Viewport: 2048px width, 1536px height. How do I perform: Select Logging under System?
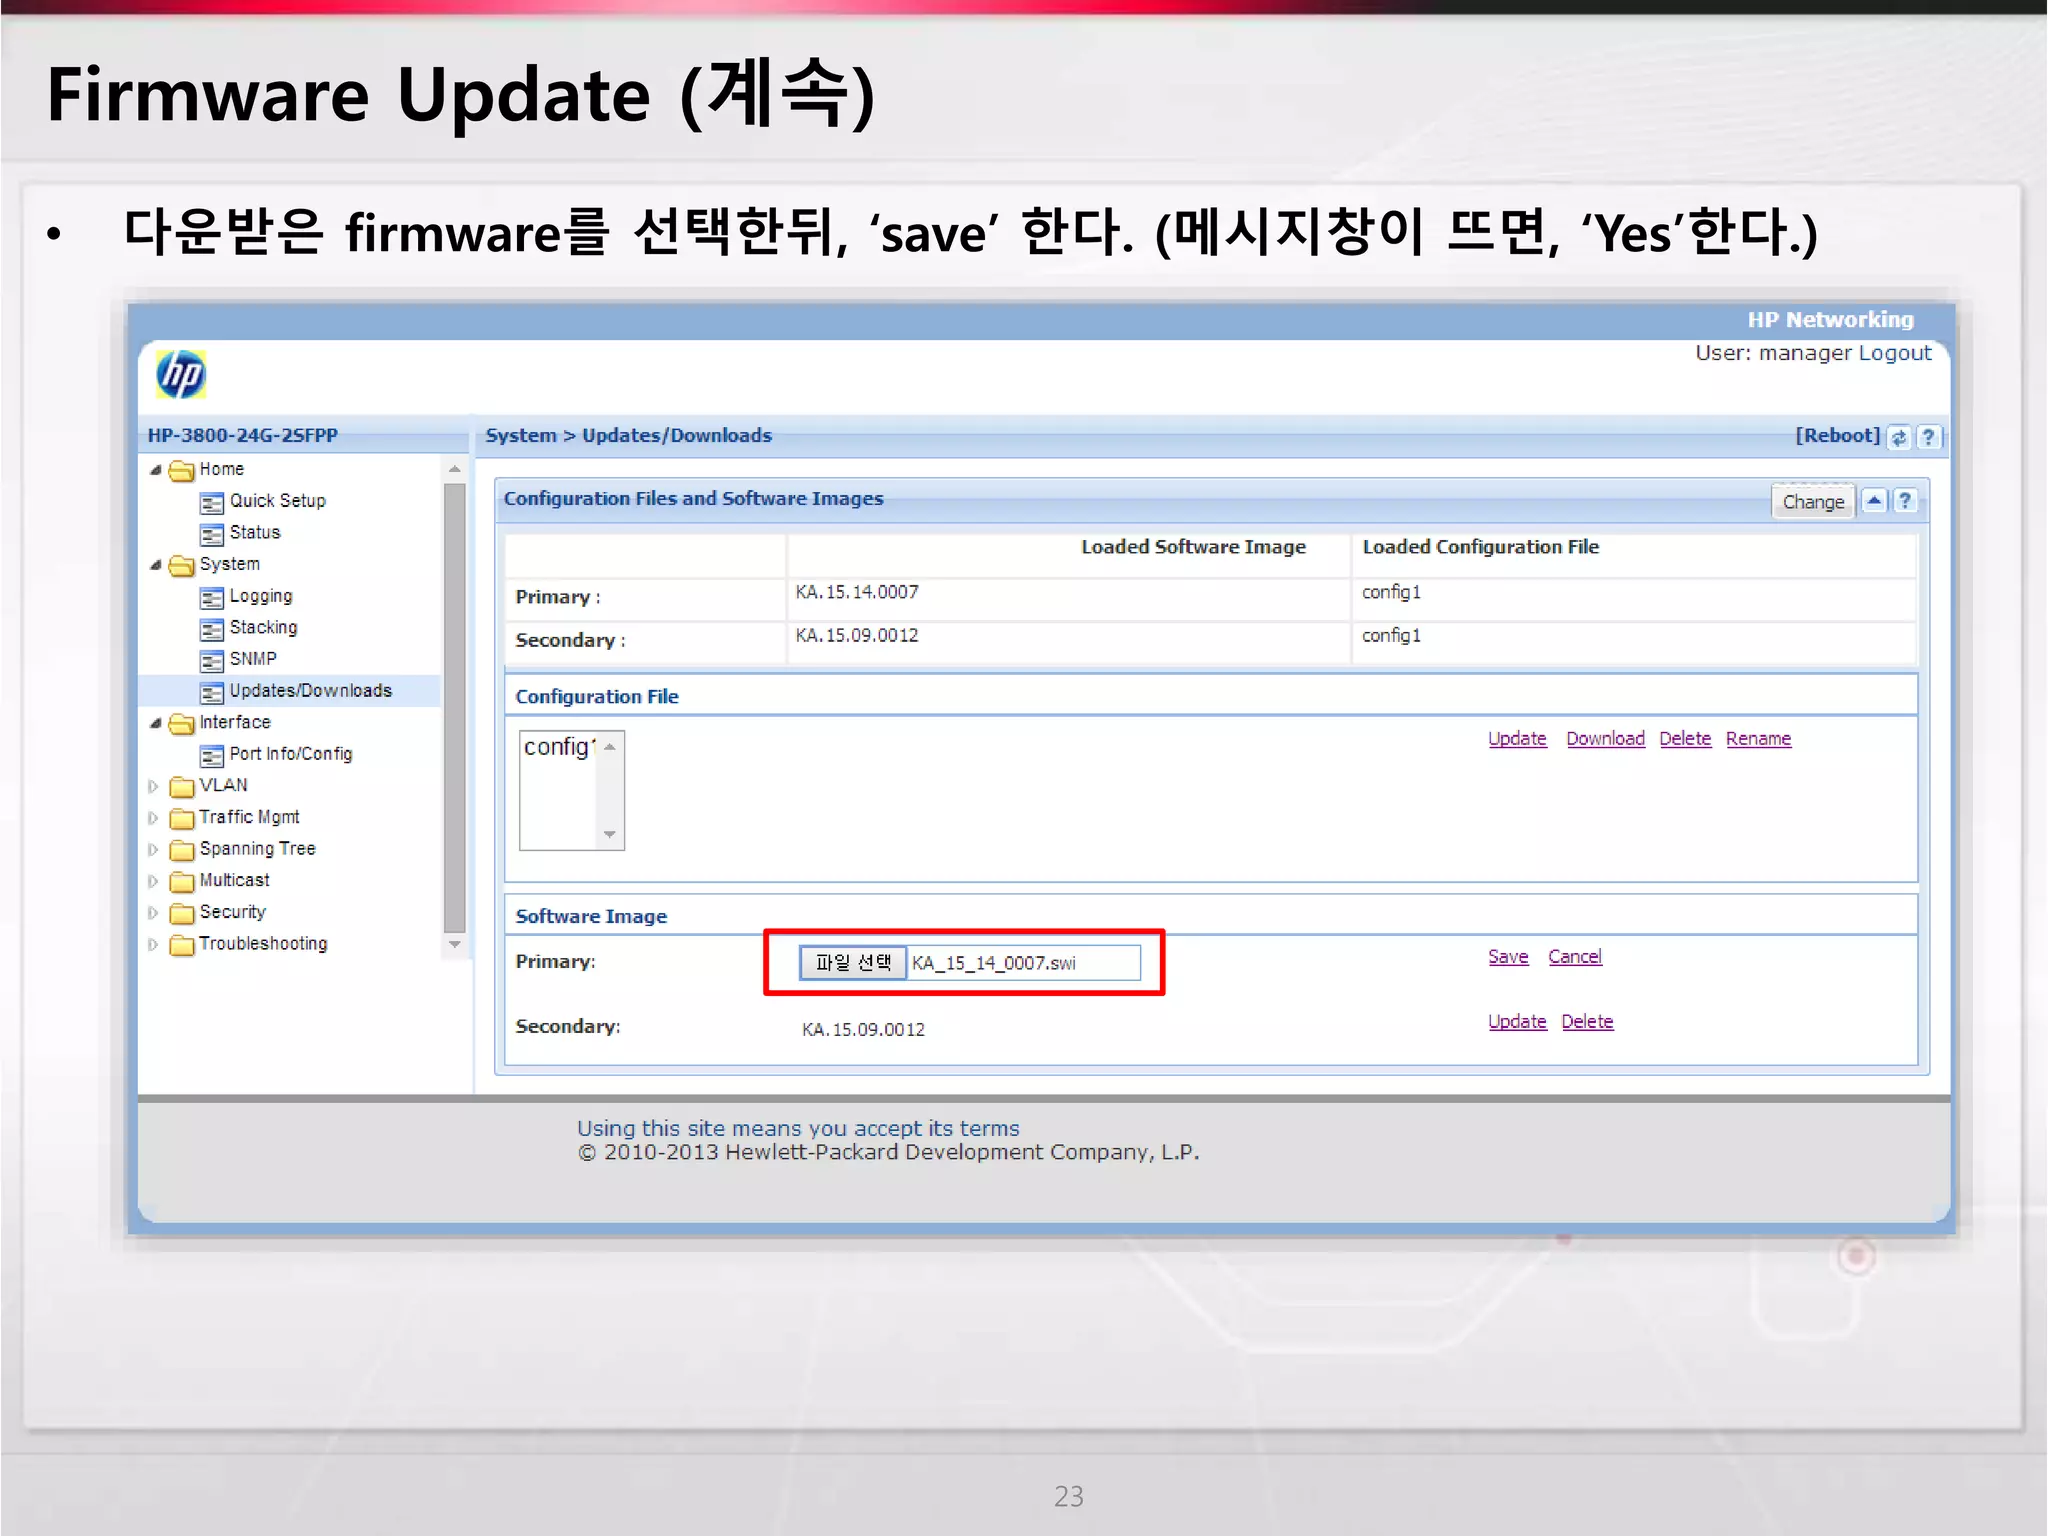click(x=261, y=596)
